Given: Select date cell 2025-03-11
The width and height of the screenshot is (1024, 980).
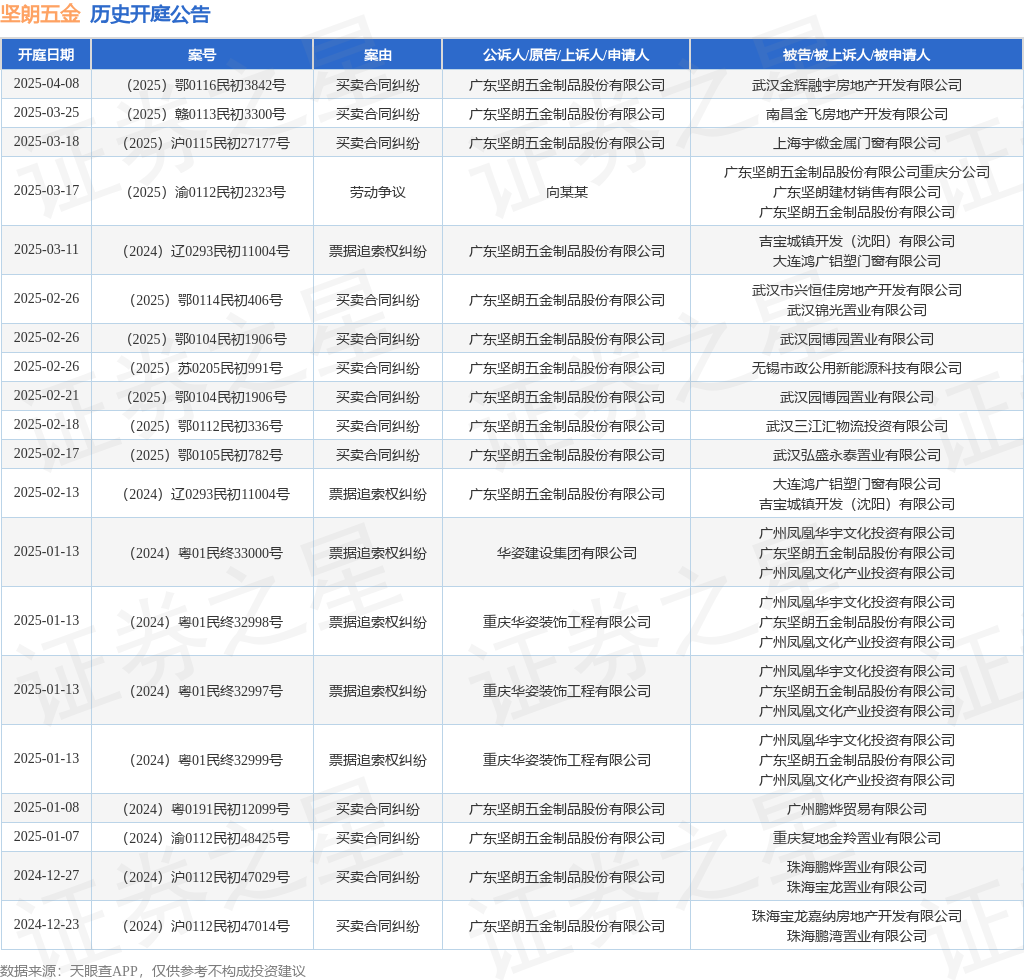Looking at the screenshot, I should tap(46, 249).
